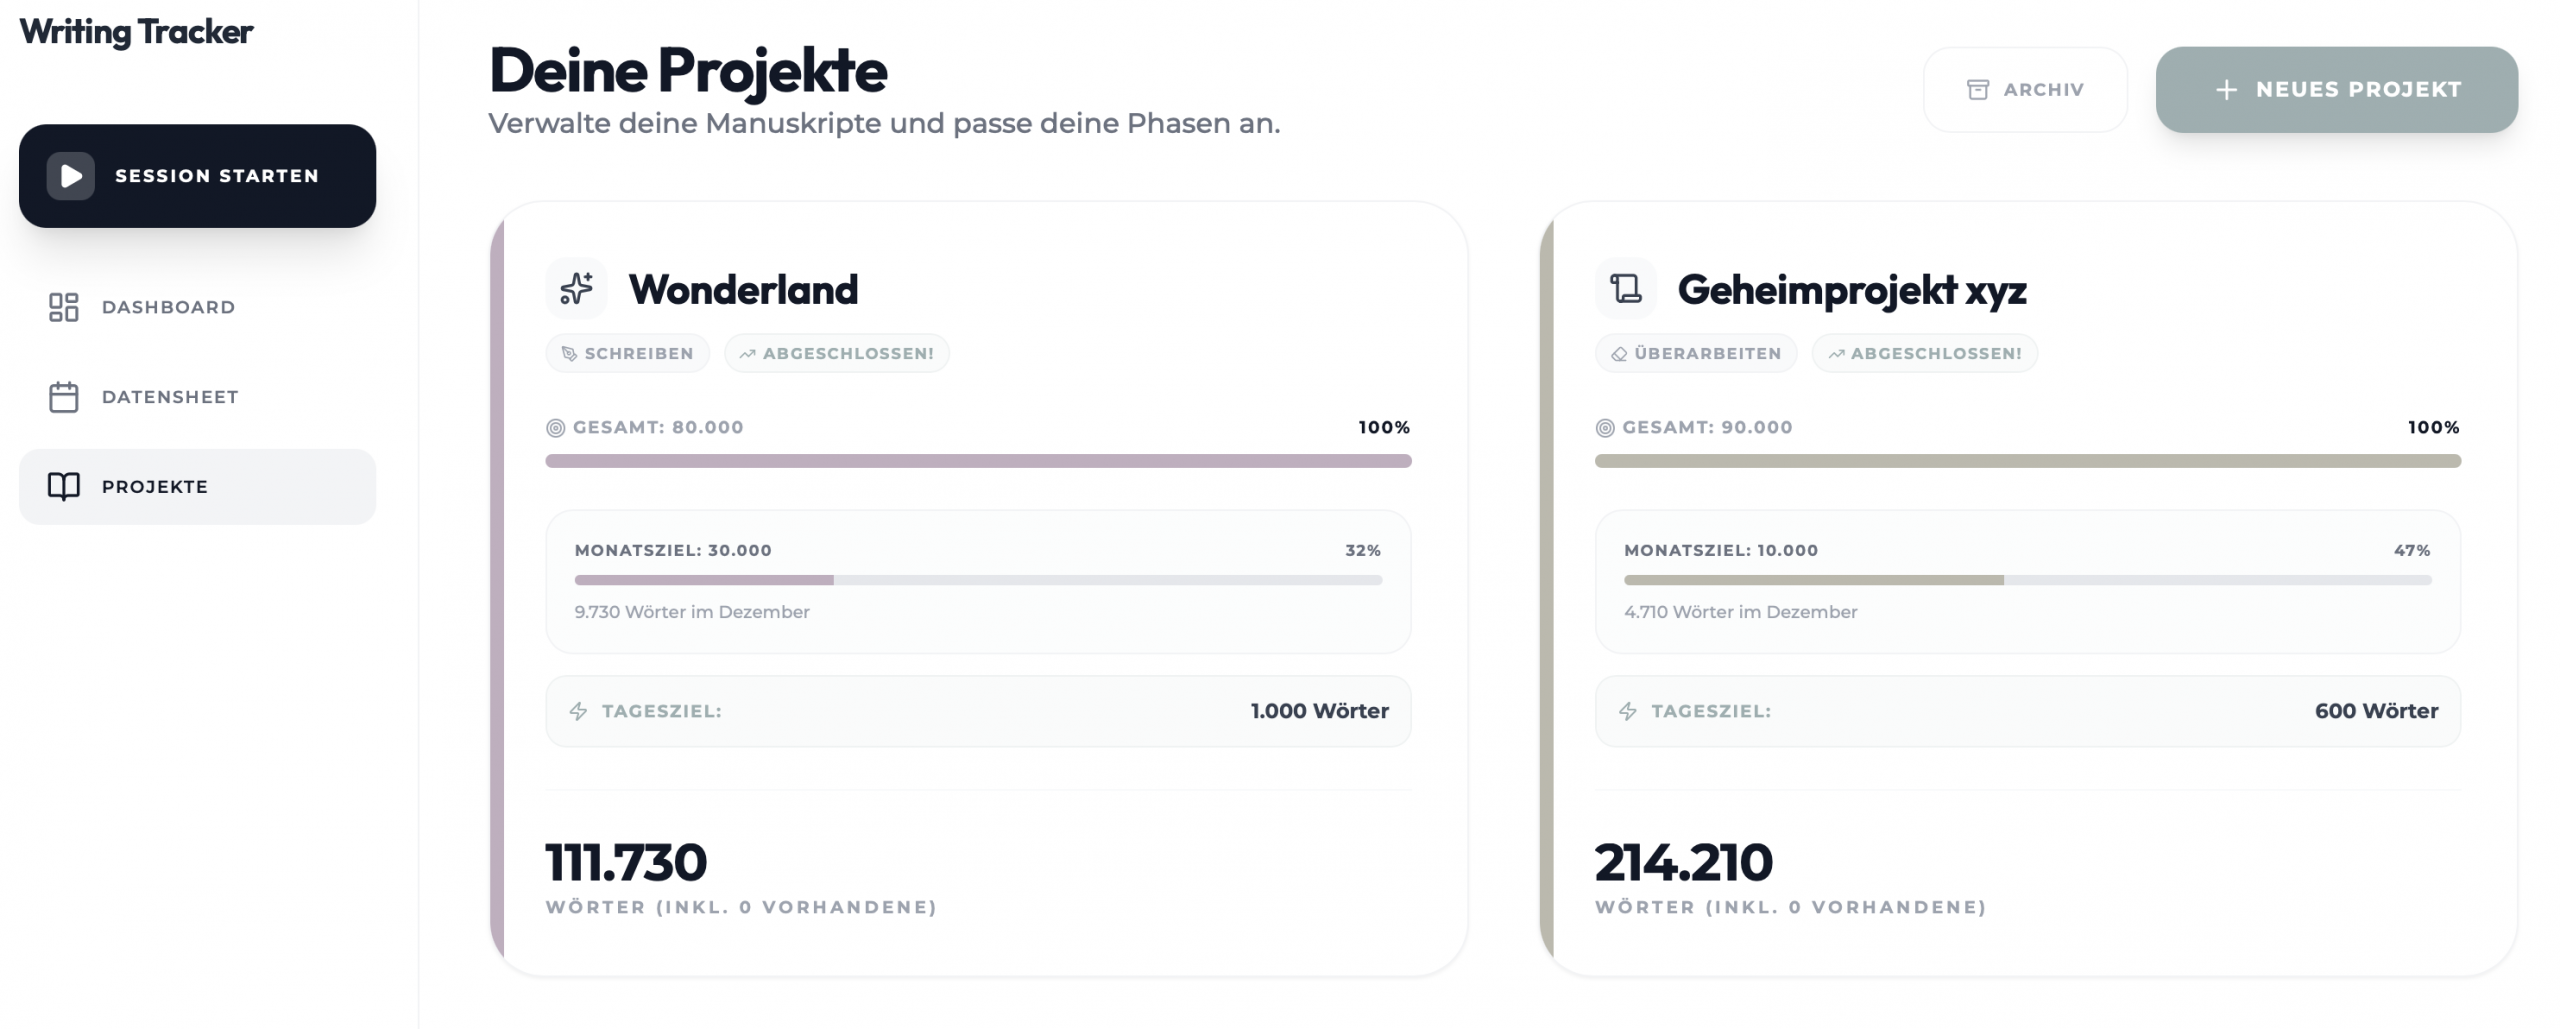Create a project with Neues Projekt

tap(2336, 90)
